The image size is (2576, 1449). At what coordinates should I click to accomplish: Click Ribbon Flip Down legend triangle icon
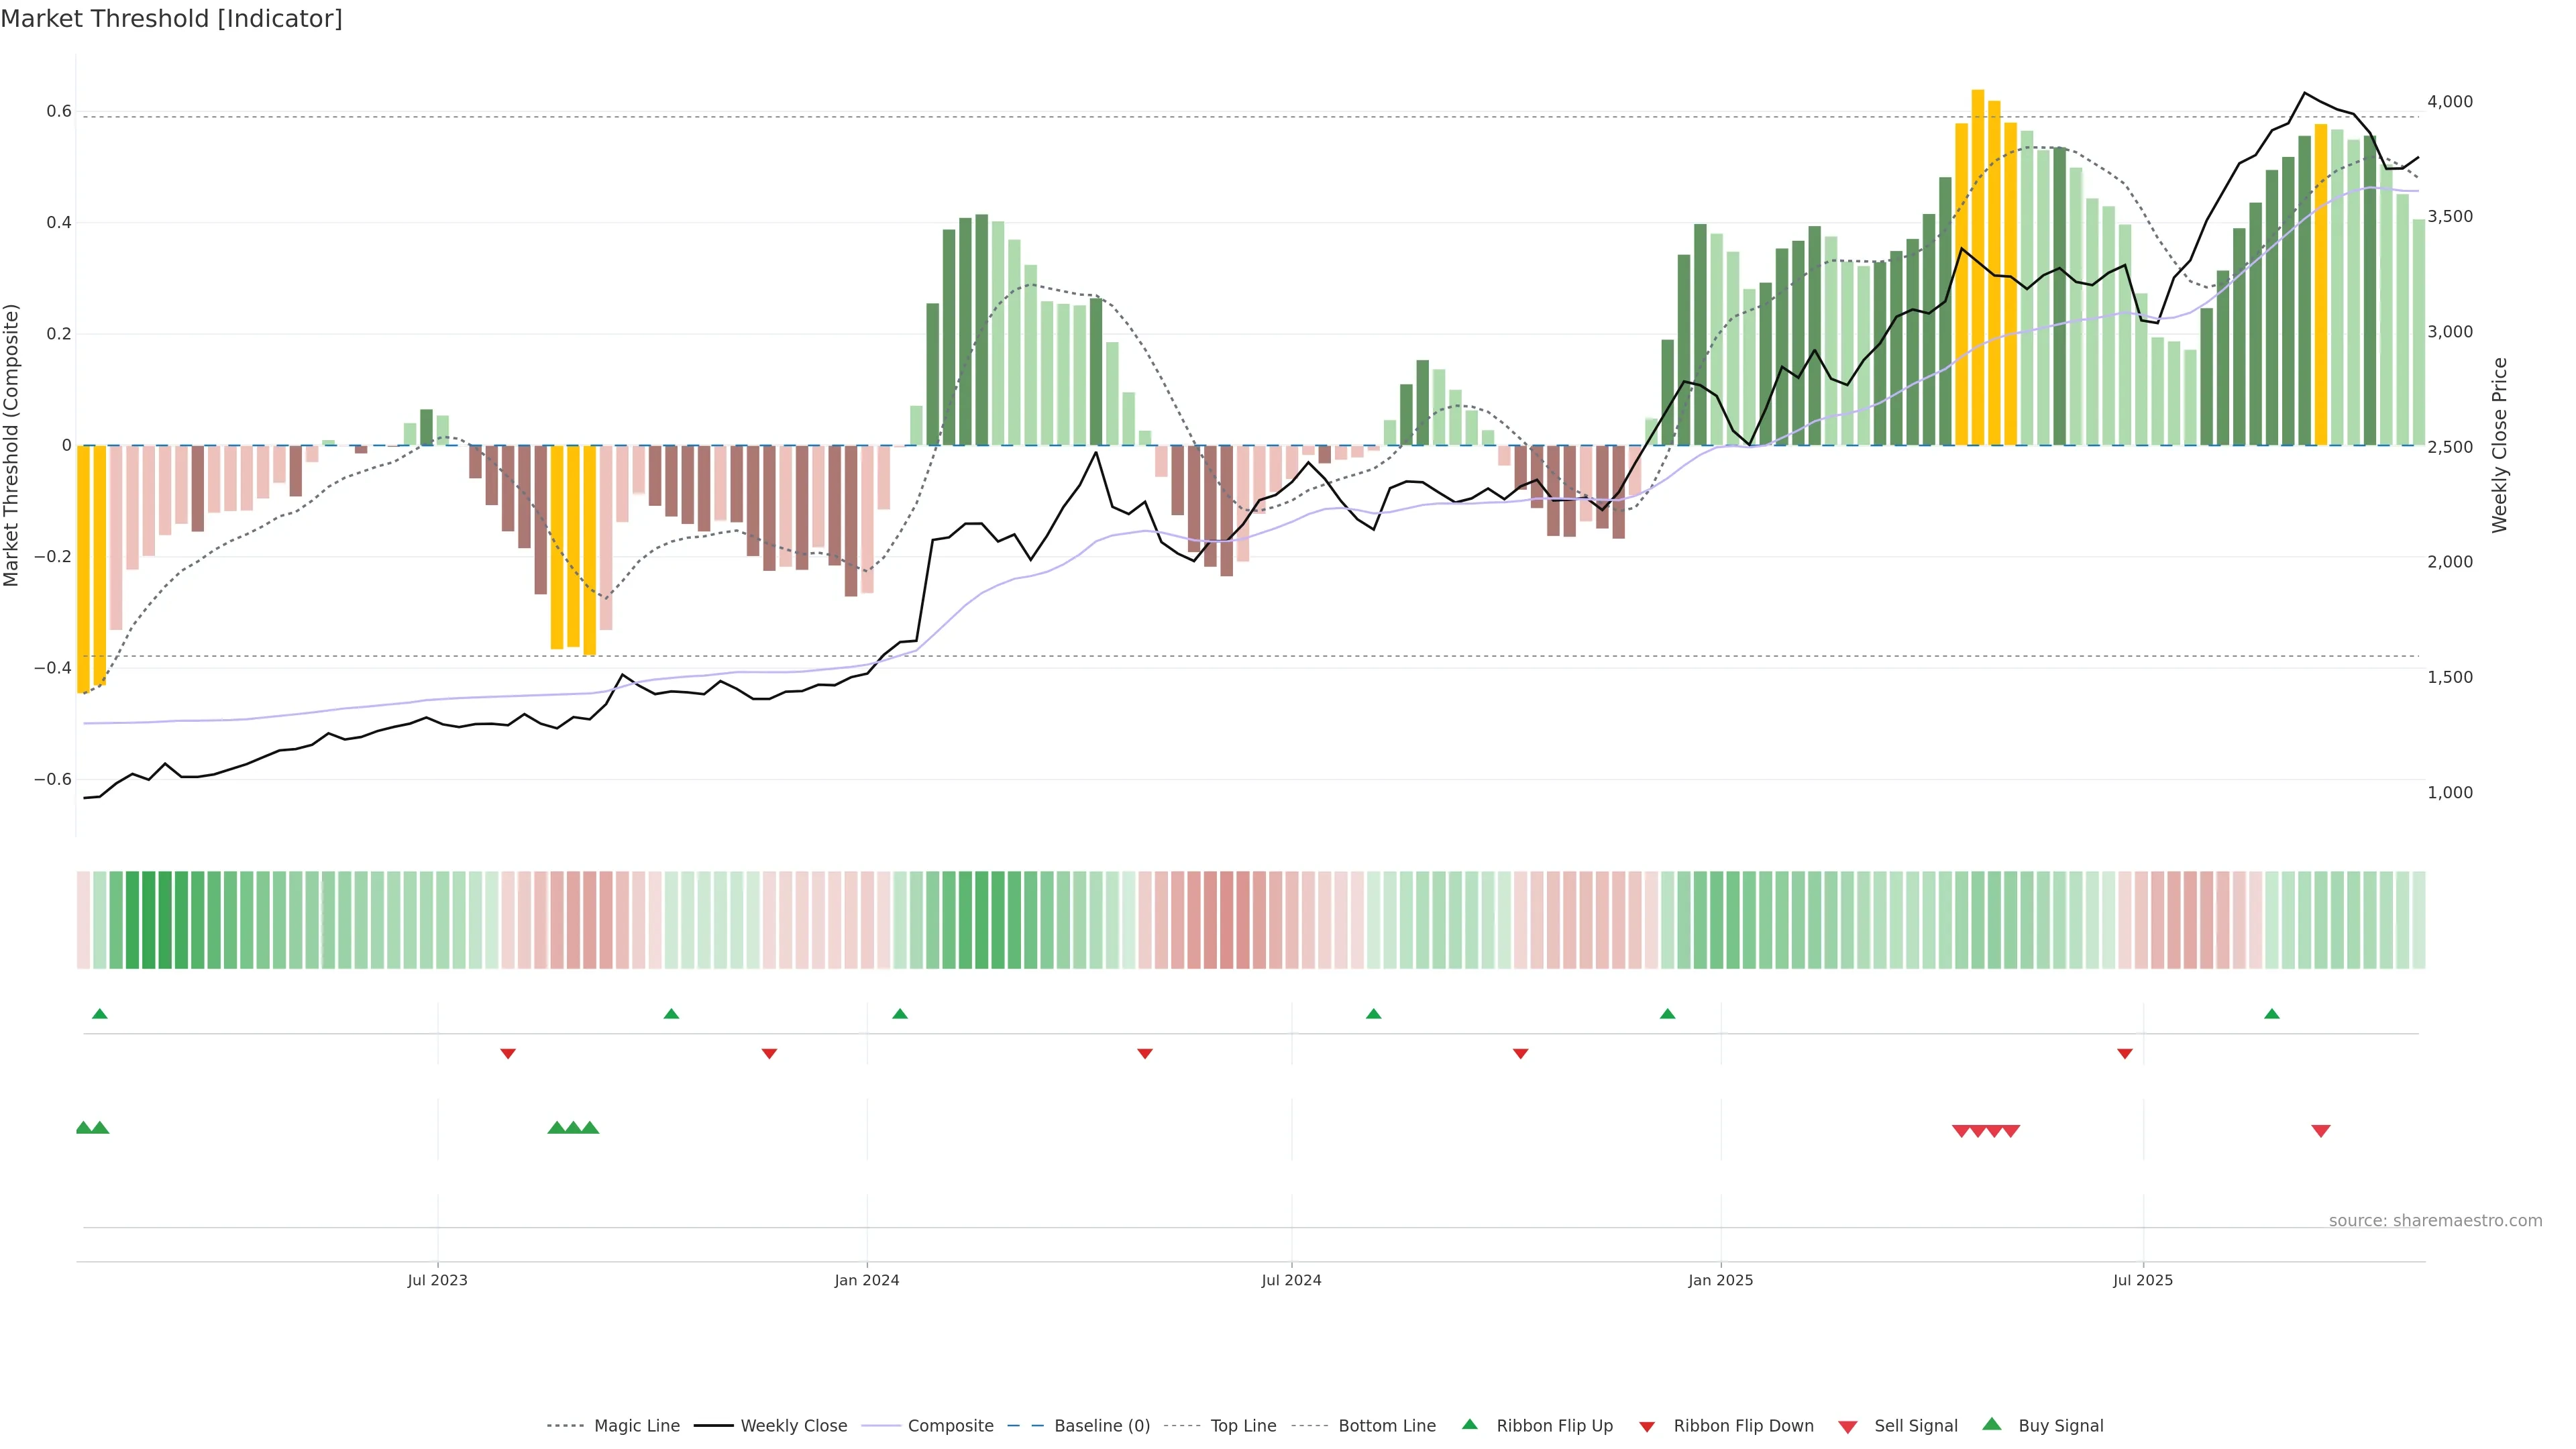tap(1646, 1427)
